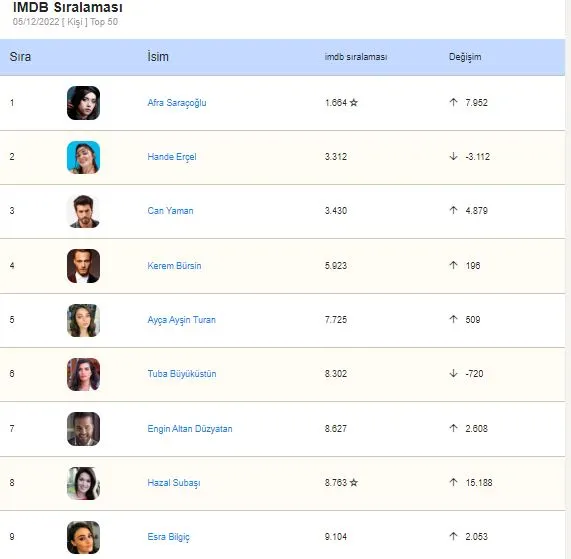Click the star icon next to 1.664
571x559 pixels.
(354, 103)
